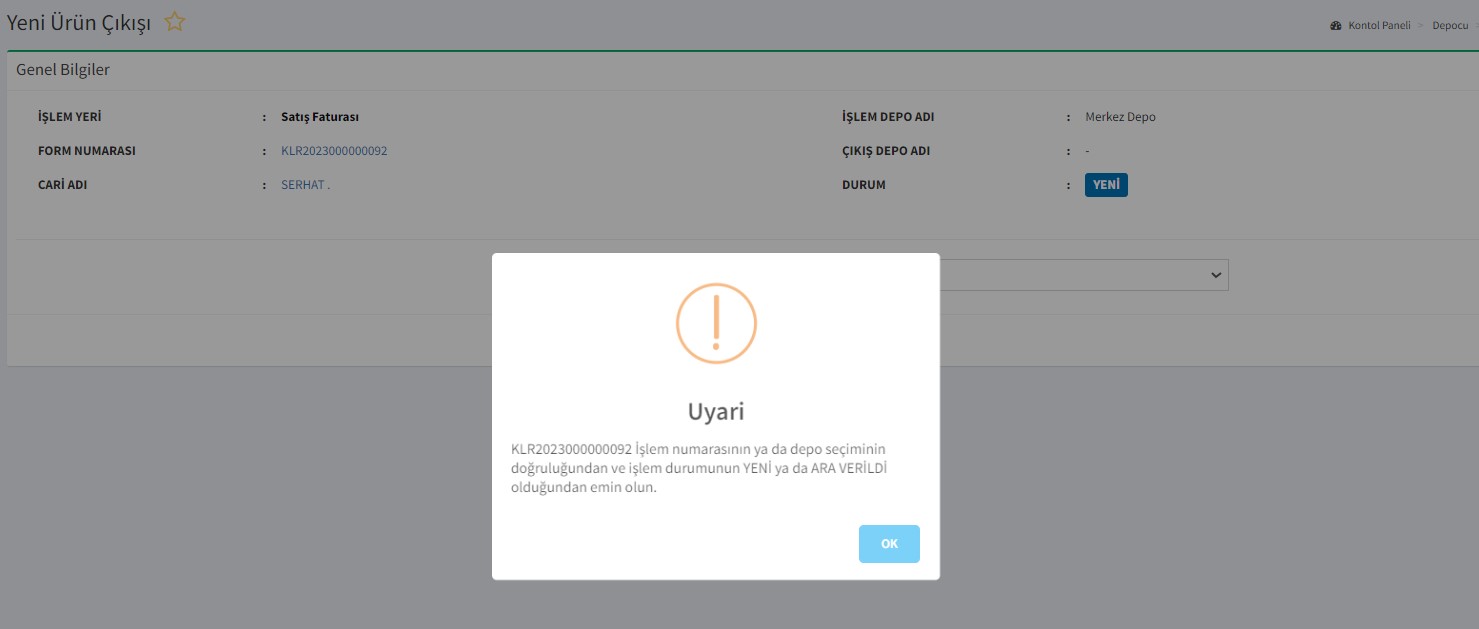Click the DURUM field label

coord(864,185)
